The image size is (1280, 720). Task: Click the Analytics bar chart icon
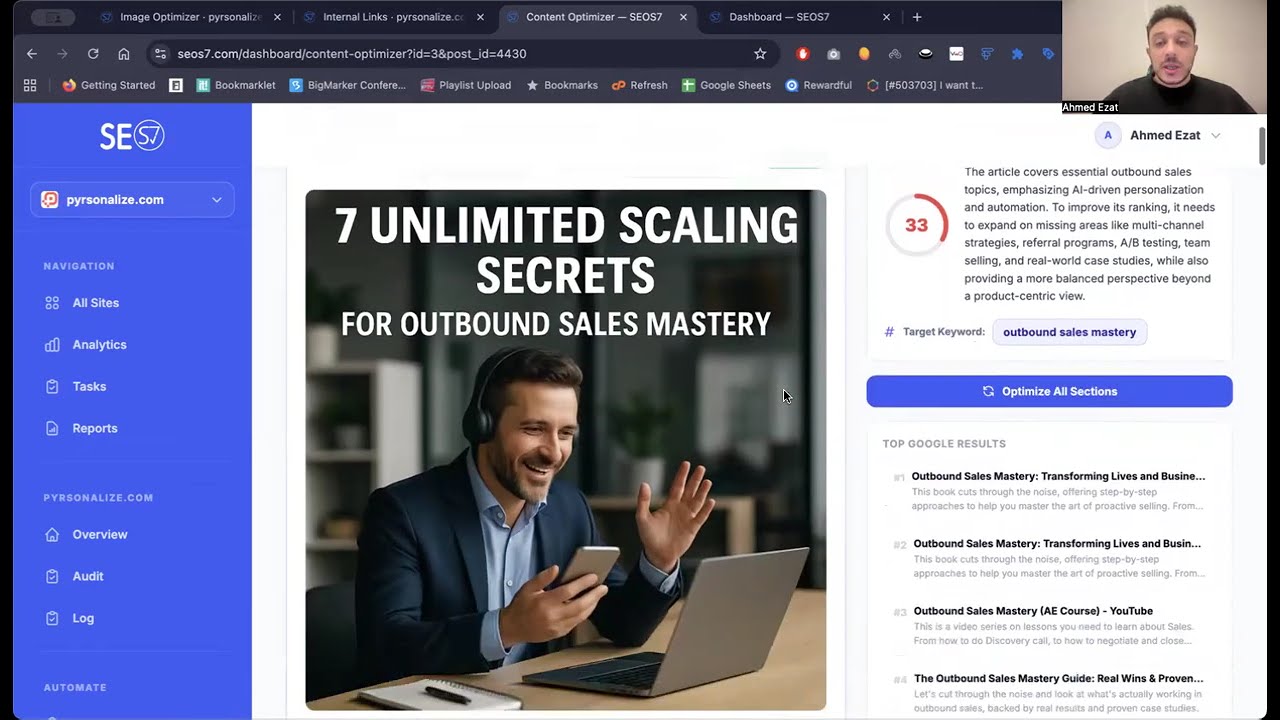52,345
